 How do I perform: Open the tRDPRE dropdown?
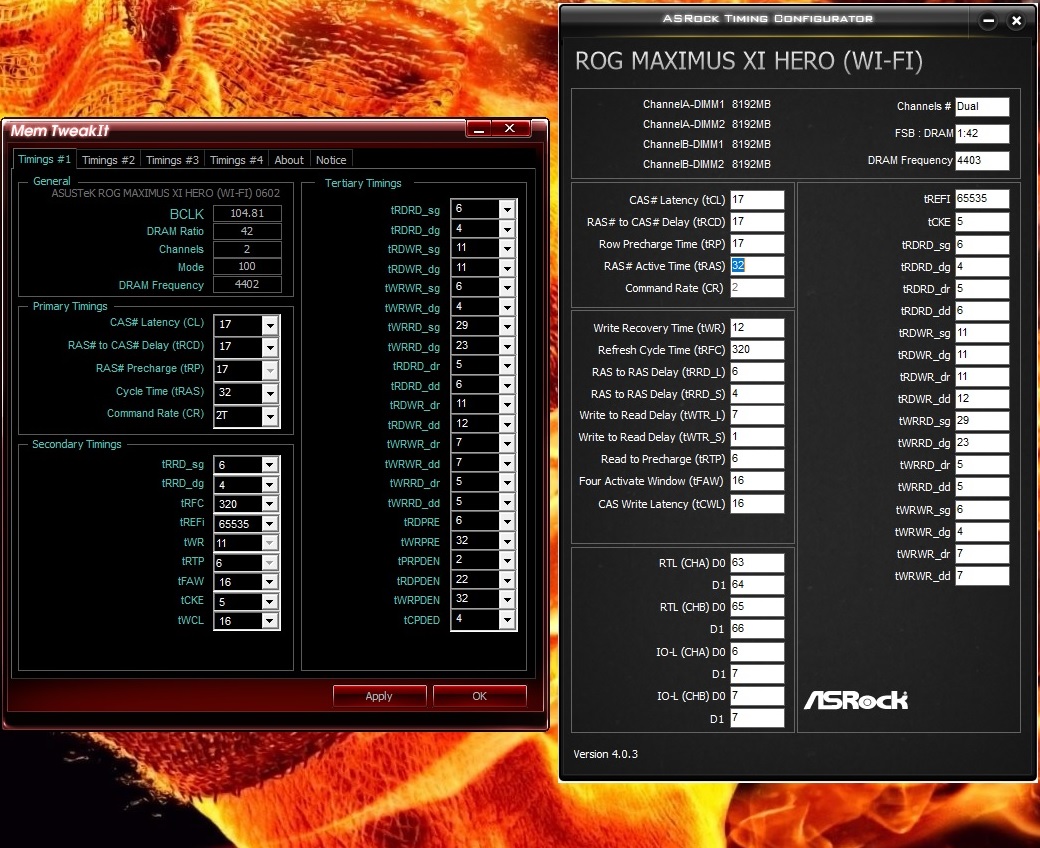[x=507, y=522]
